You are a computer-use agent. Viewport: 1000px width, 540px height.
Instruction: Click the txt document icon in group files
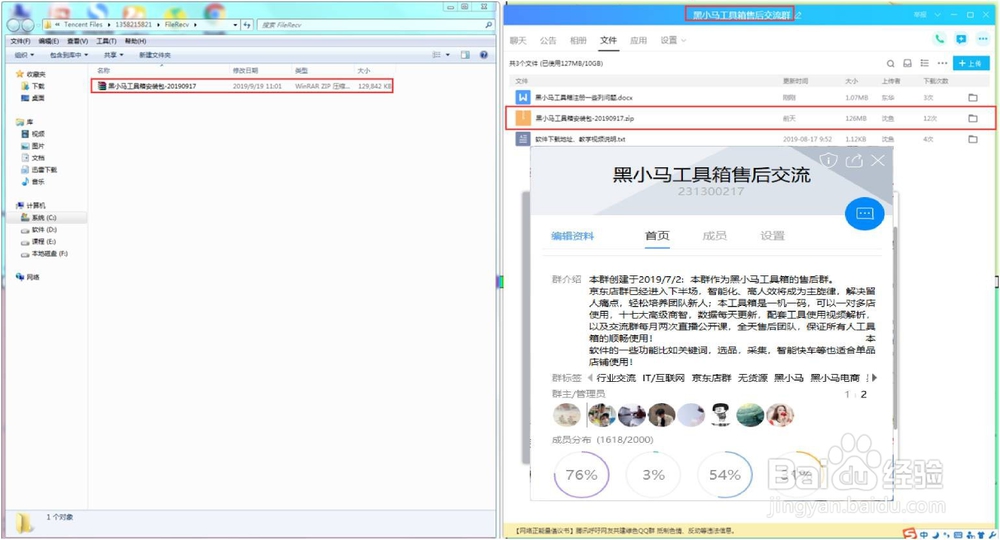pos(523,138)
